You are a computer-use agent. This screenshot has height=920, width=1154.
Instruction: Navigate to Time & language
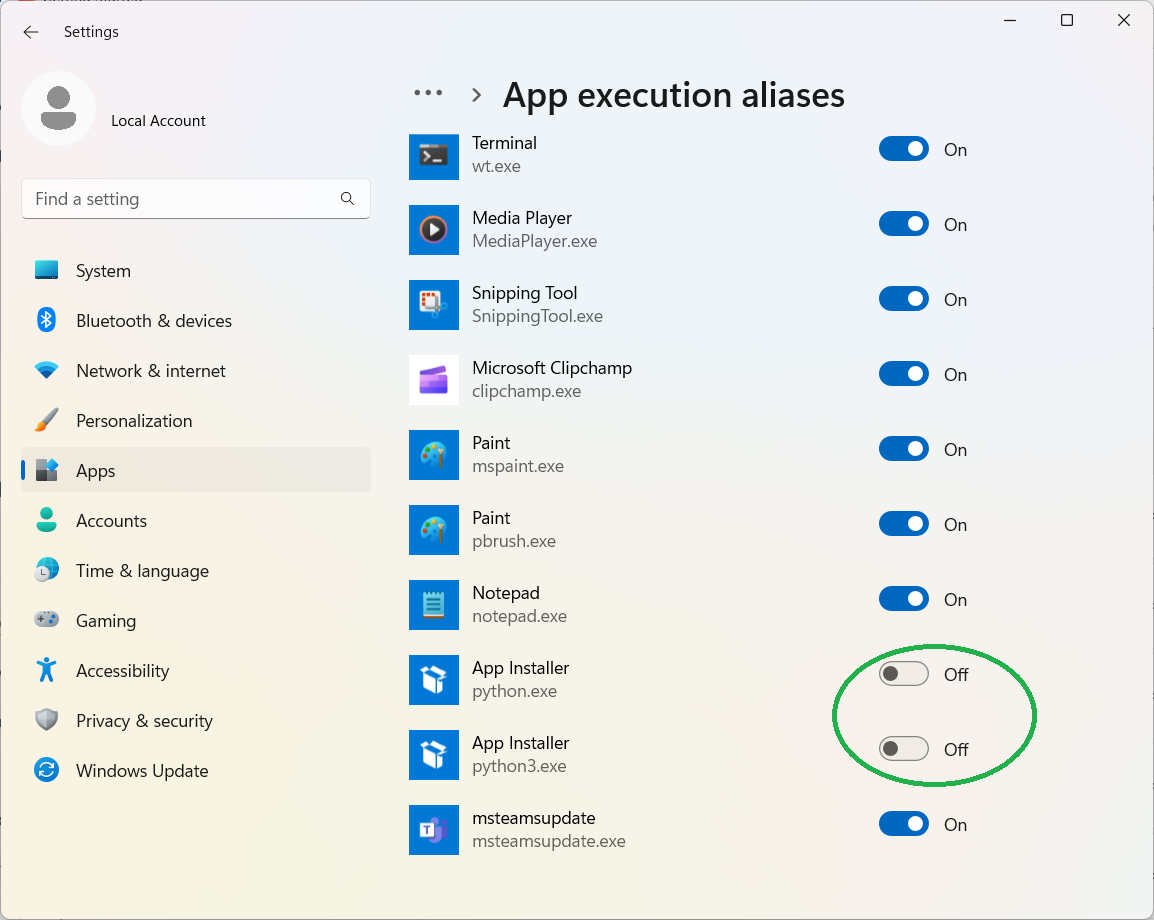pos(196,570)
